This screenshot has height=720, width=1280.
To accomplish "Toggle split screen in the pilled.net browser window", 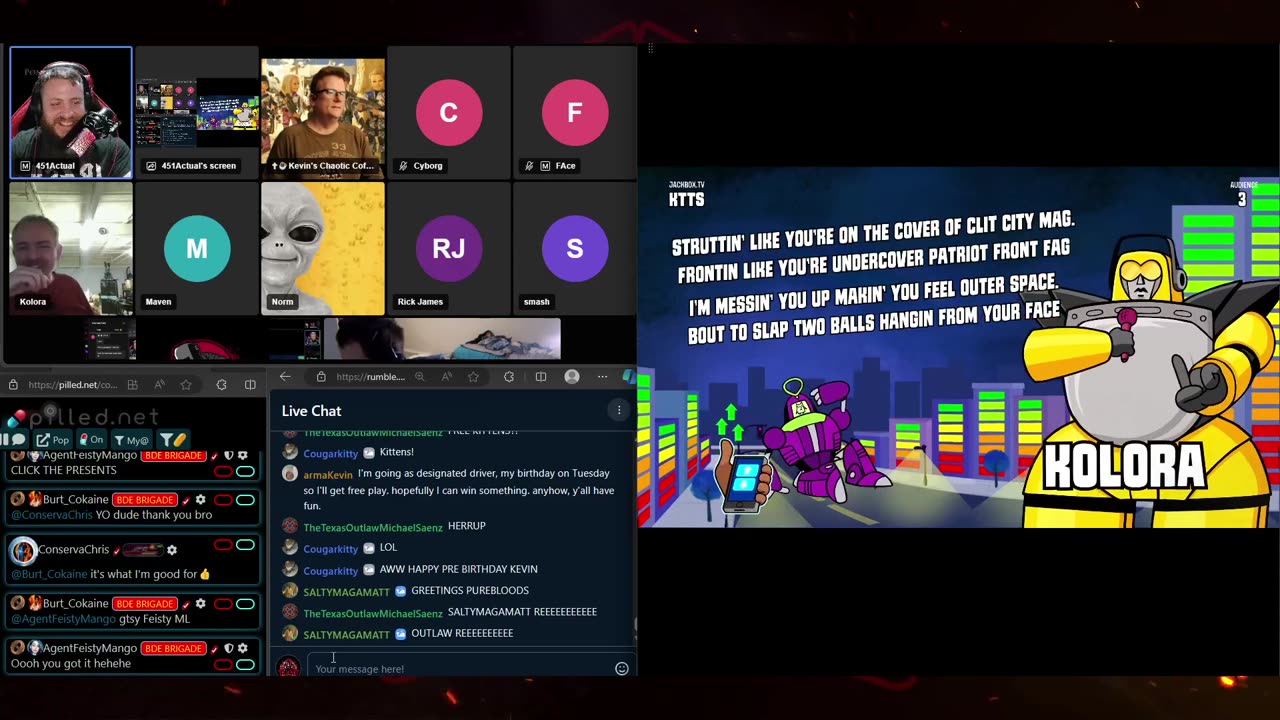I will tap(250, 385).
